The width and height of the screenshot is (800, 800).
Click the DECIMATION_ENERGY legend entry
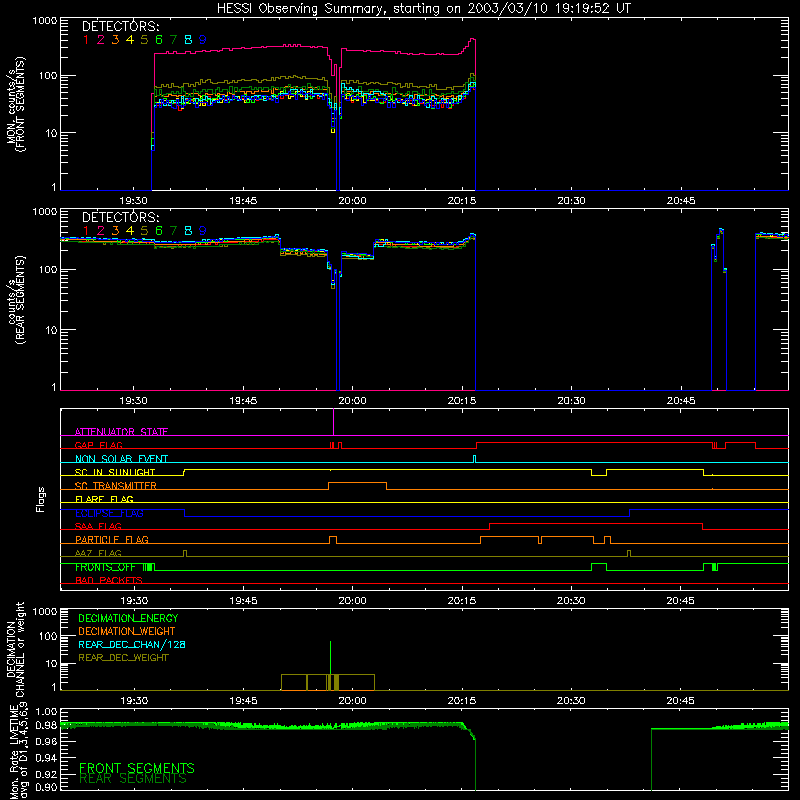point(128,618)
